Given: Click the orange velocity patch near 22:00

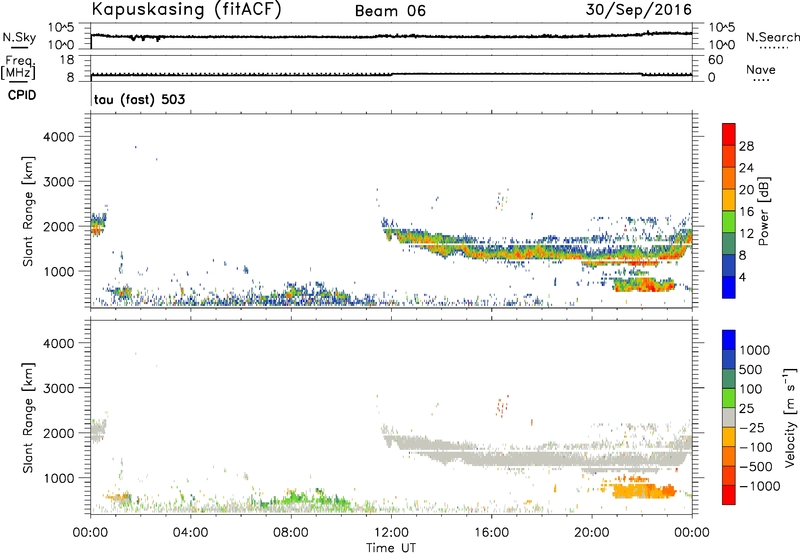Looking at the screenshot, I should coord(643,492).
